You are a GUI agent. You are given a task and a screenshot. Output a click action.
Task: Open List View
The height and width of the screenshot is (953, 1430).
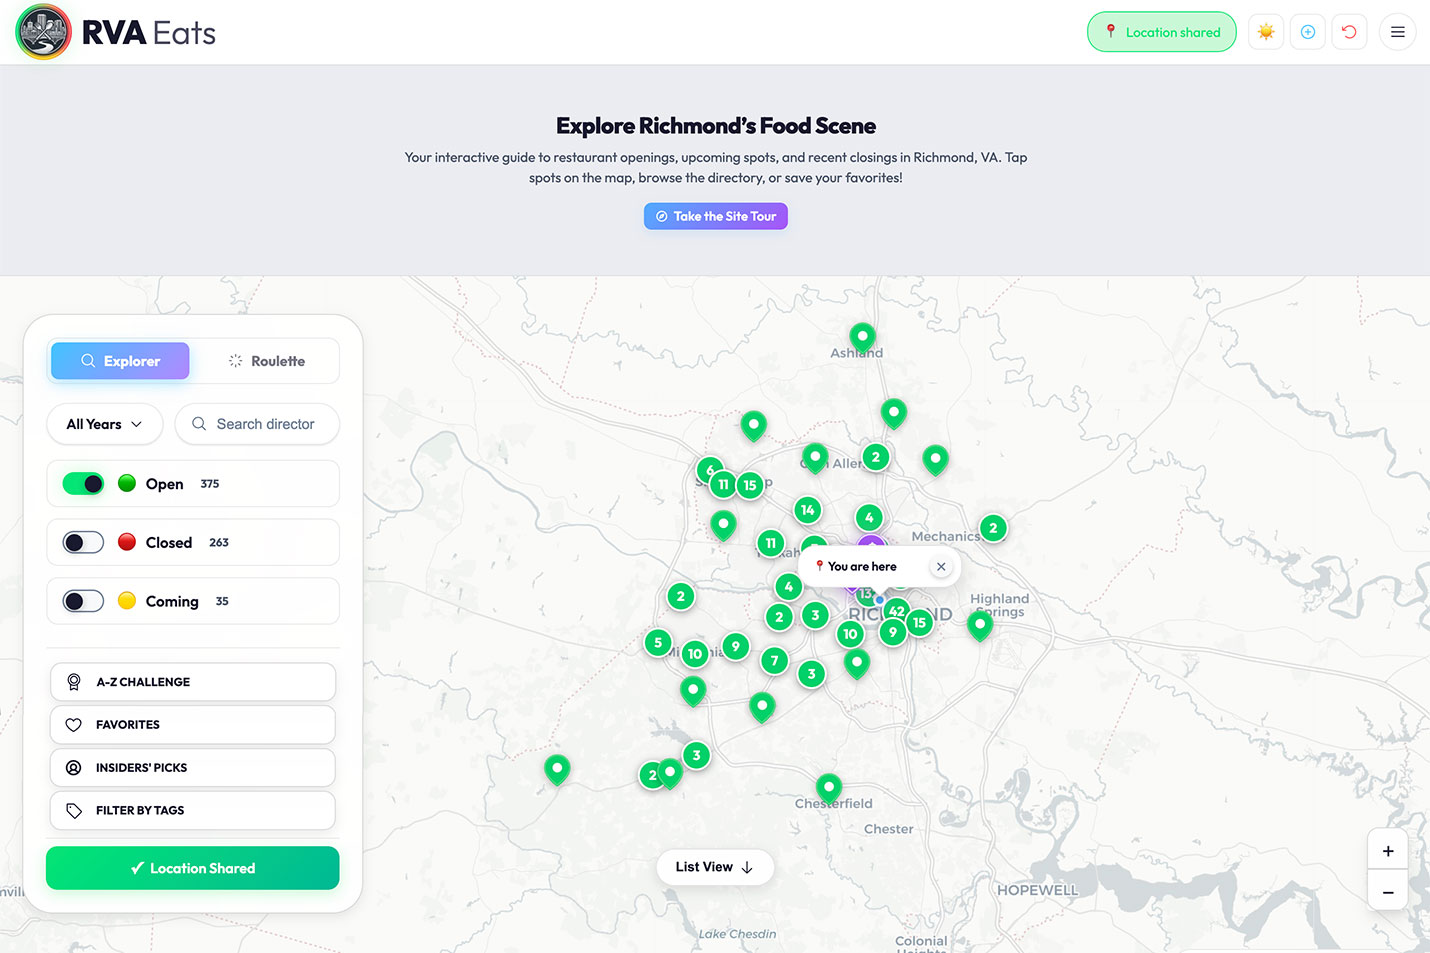[715, 867]
